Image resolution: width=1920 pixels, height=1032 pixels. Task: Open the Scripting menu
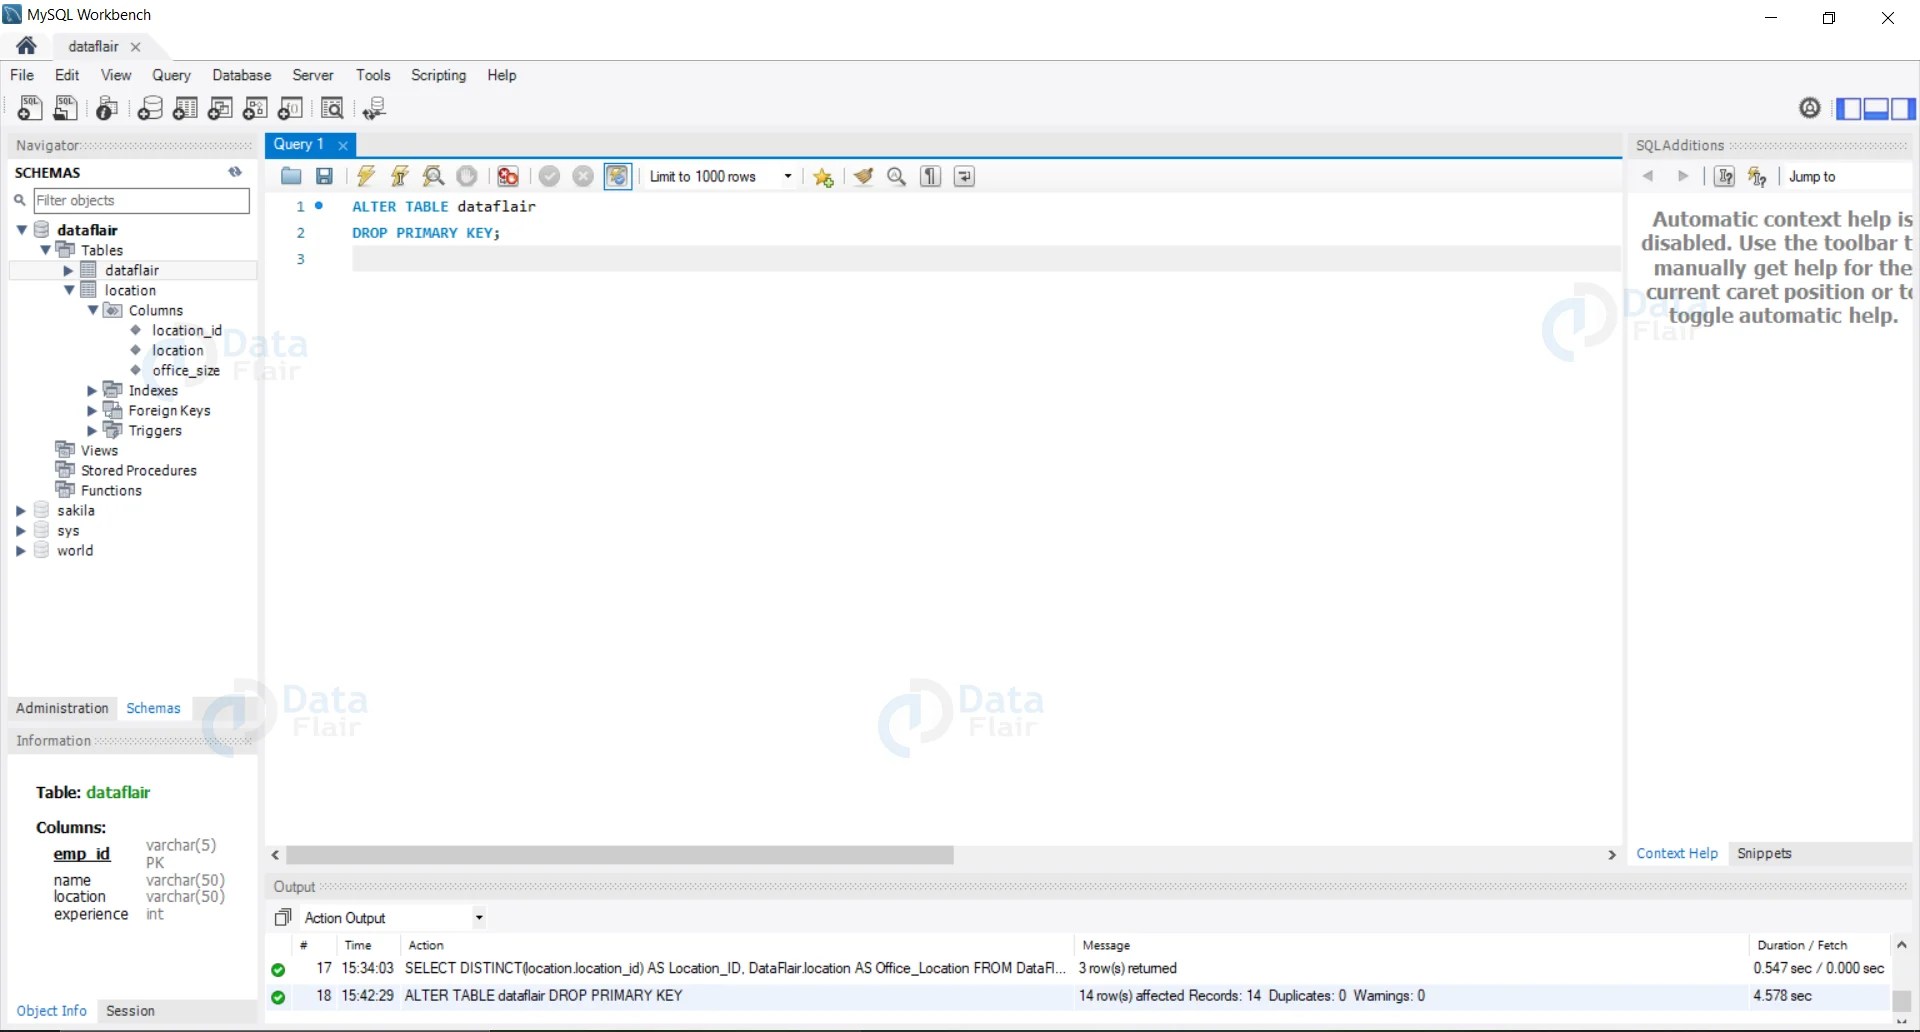(438, 75)
